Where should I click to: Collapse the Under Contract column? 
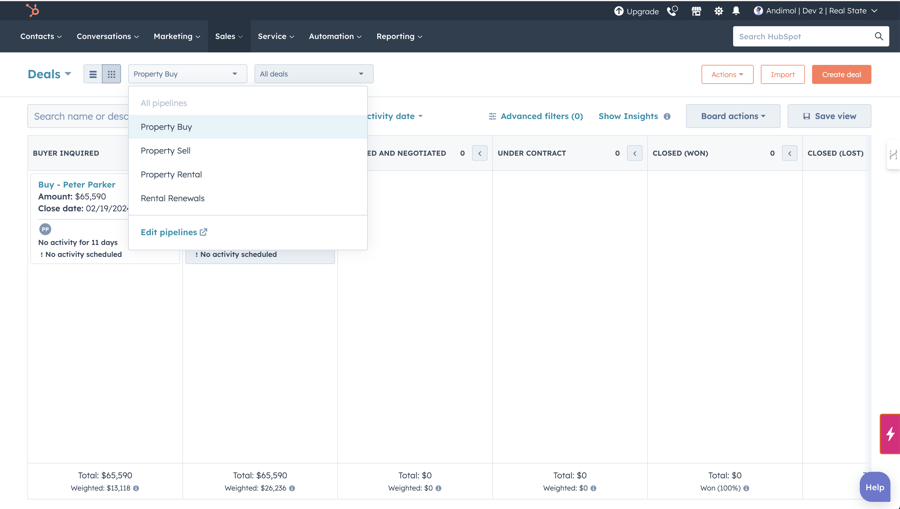635,153
